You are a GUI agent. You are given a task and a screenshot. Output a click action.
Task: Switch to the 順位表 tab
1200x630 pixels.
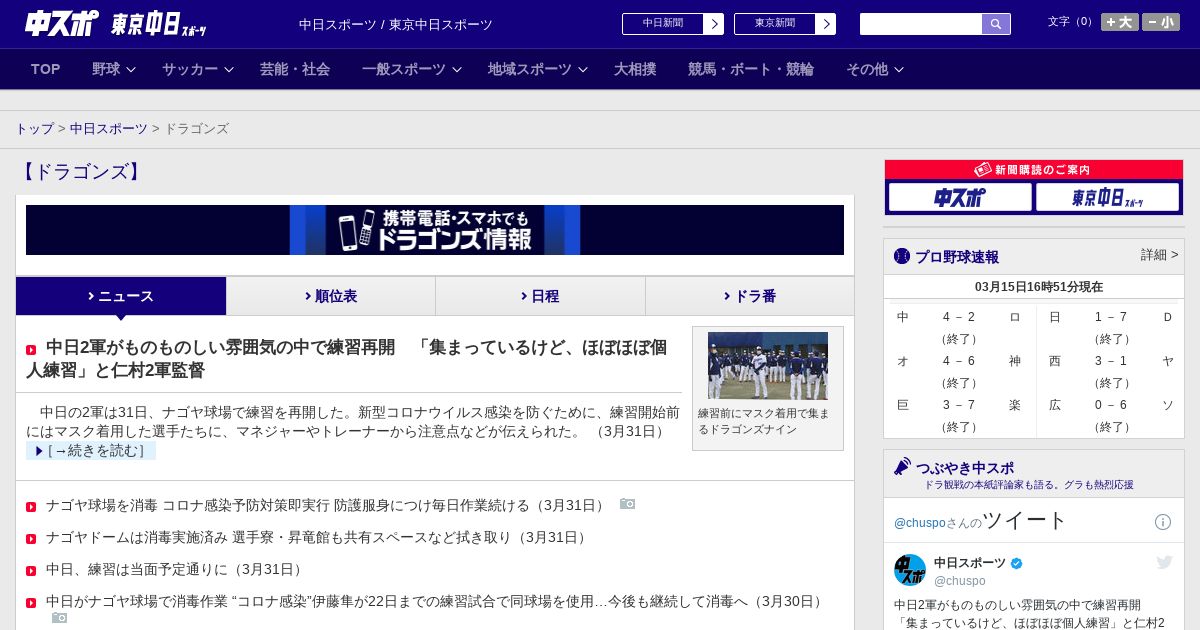(331, 296)
